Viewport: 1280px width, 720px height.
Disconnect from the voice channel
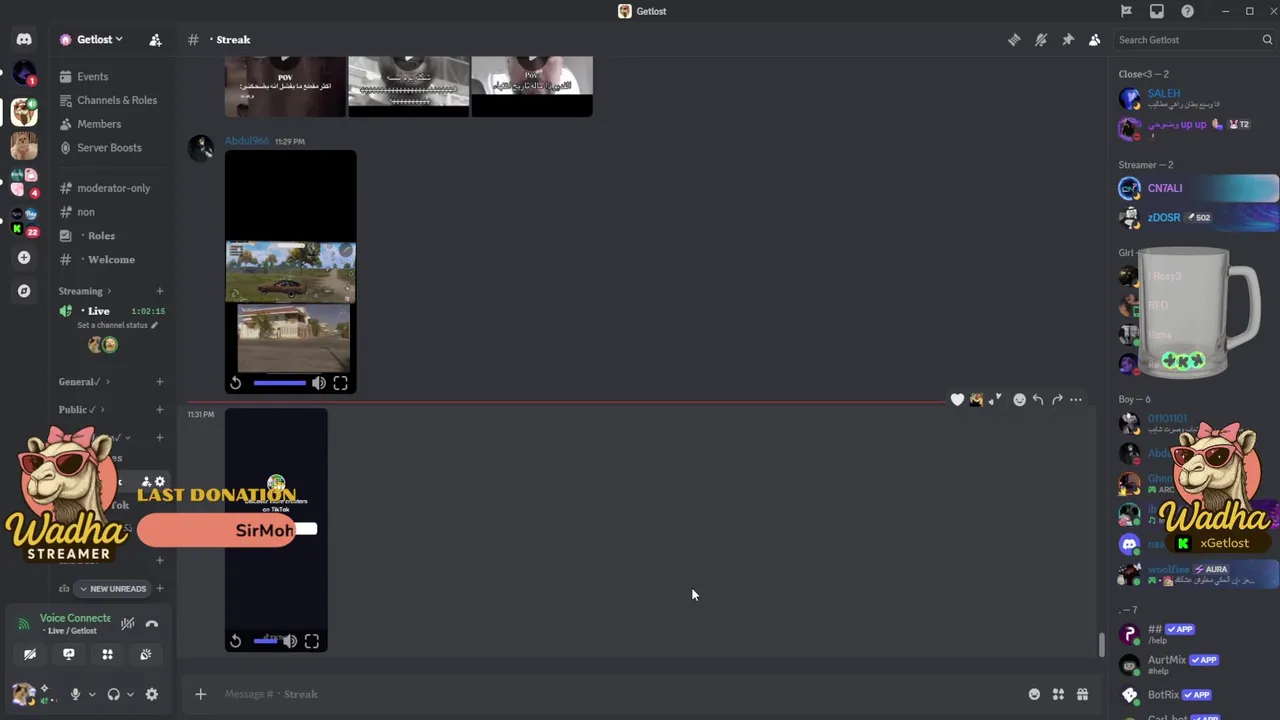[152, 624]
